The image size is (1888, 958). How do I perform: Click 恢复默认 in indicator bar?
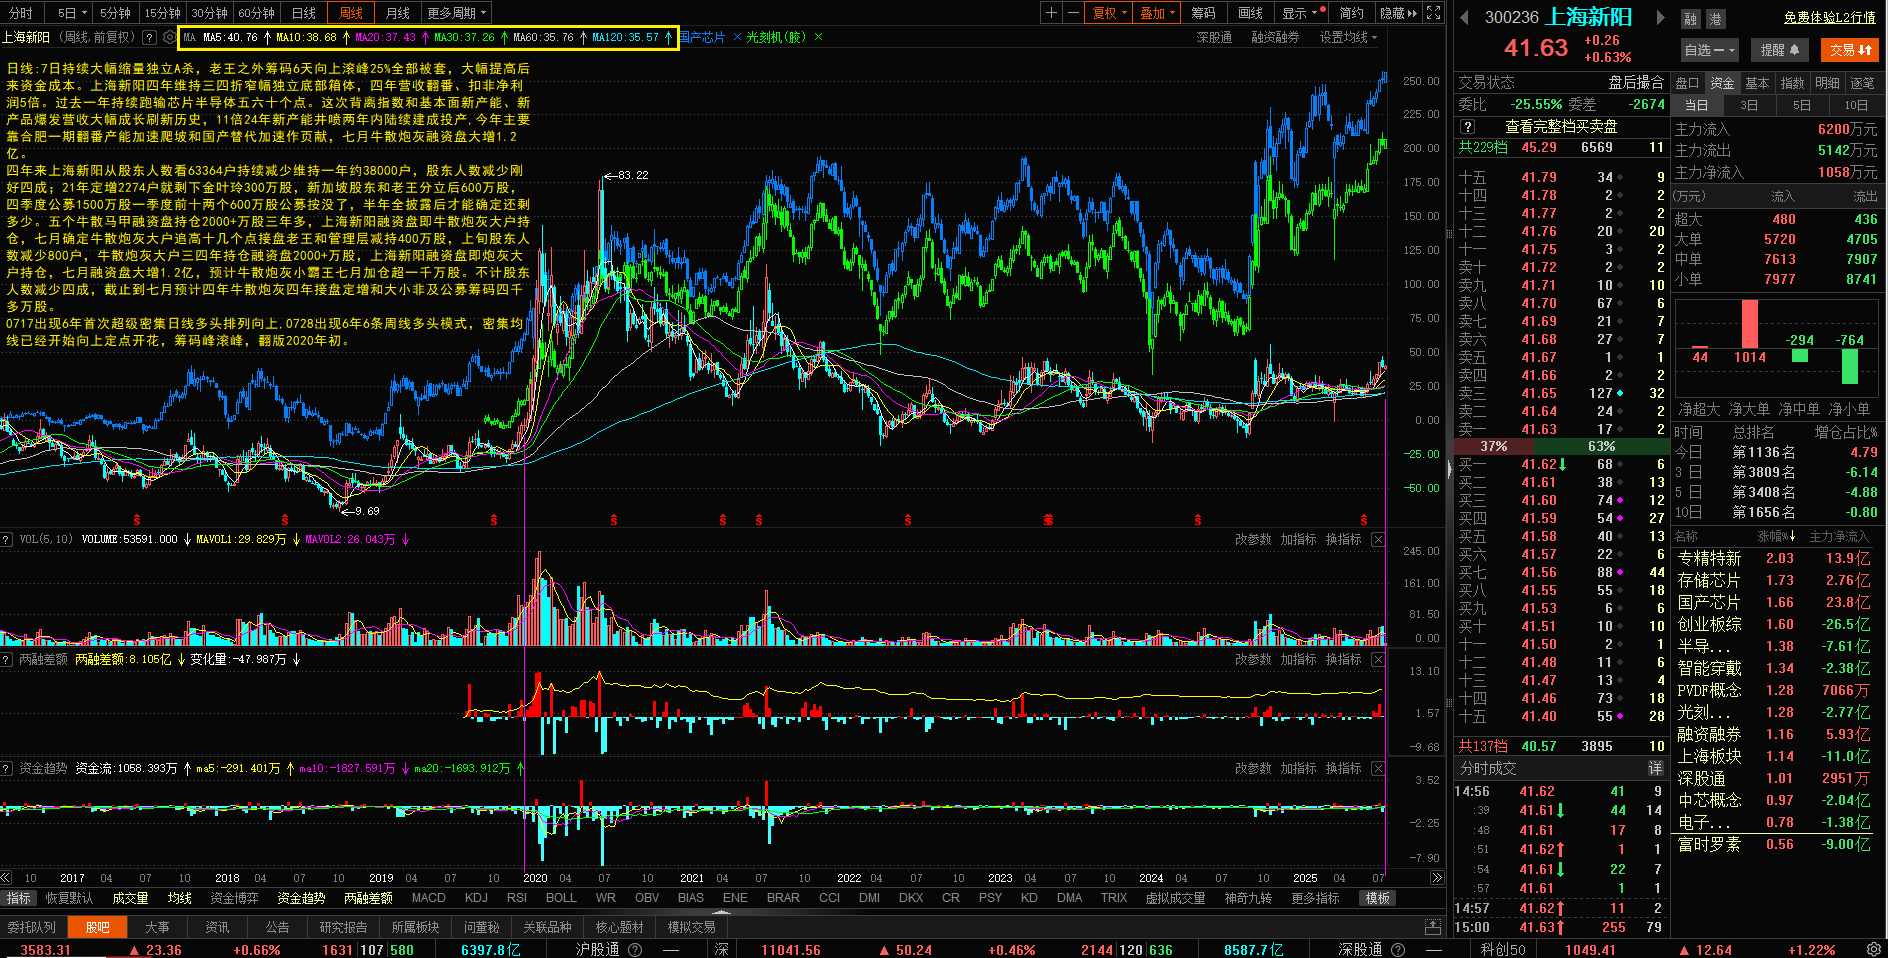[x=69, y=898]
